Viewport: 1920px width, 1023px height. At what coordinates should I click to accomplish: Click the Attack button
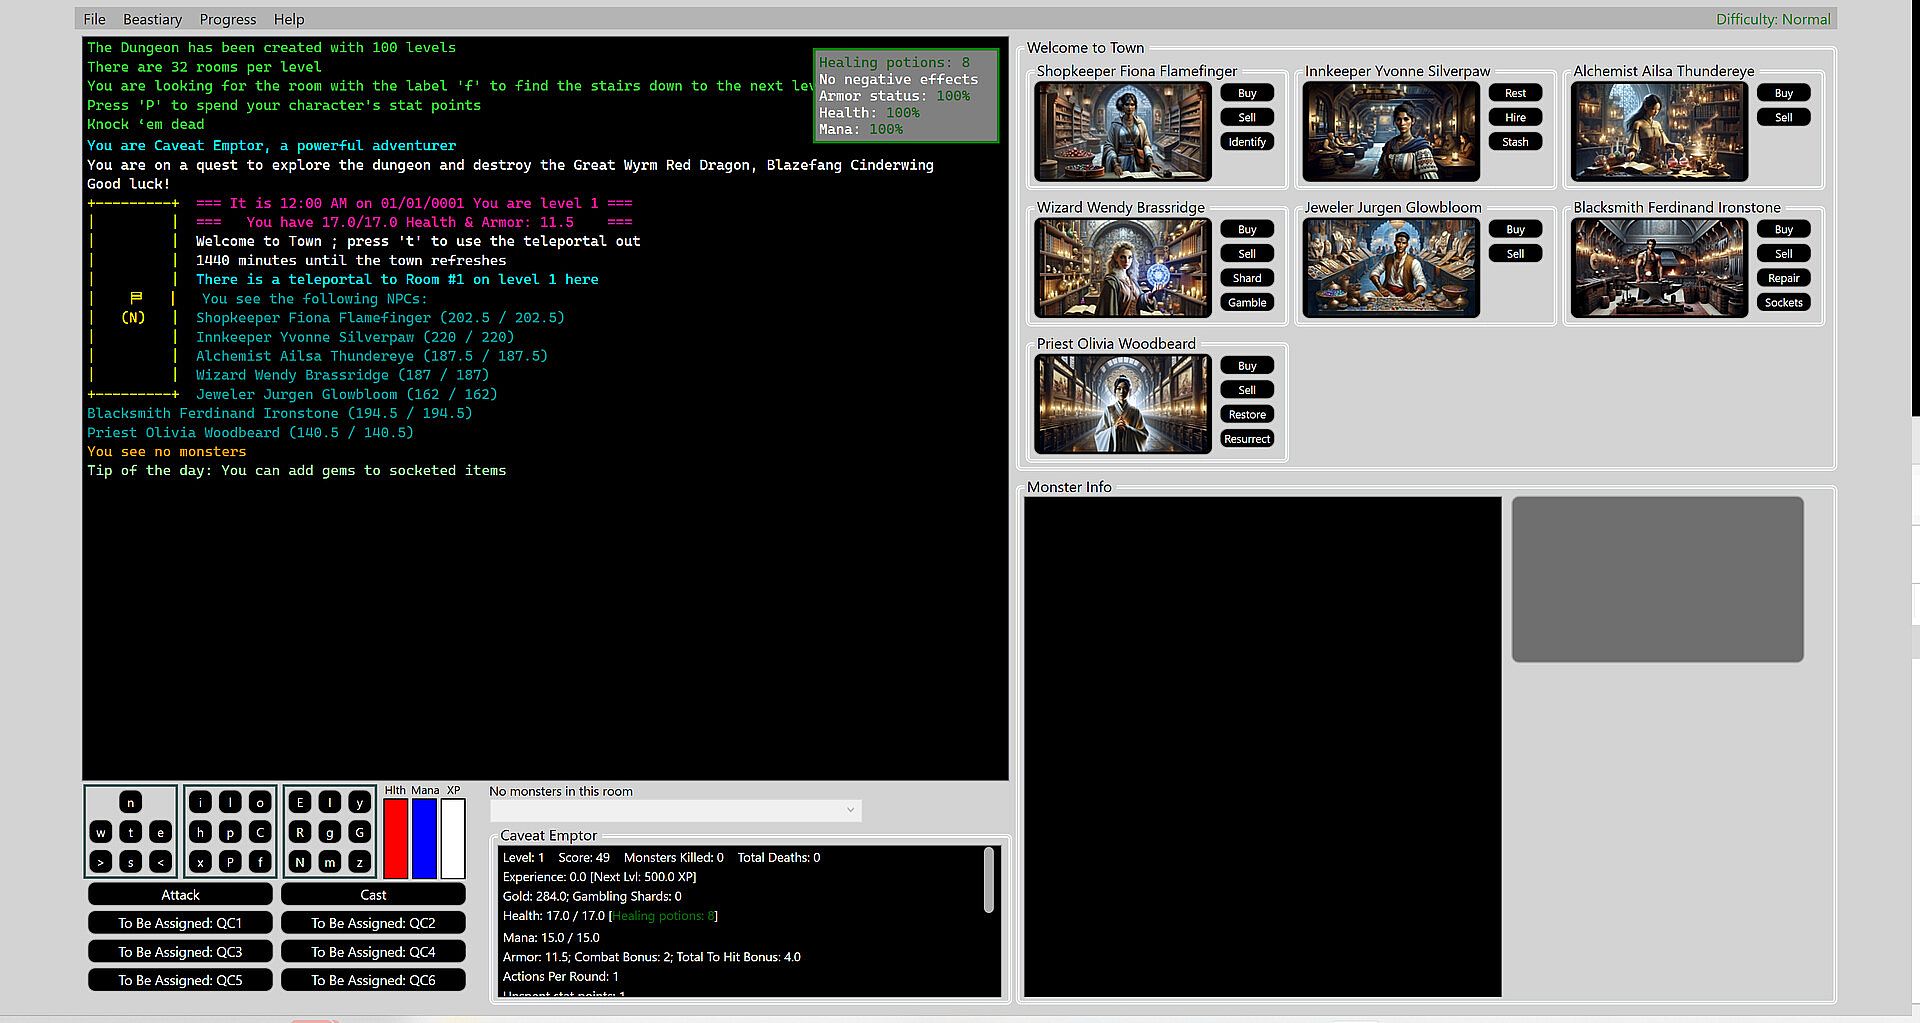click(x=180, y=895)
